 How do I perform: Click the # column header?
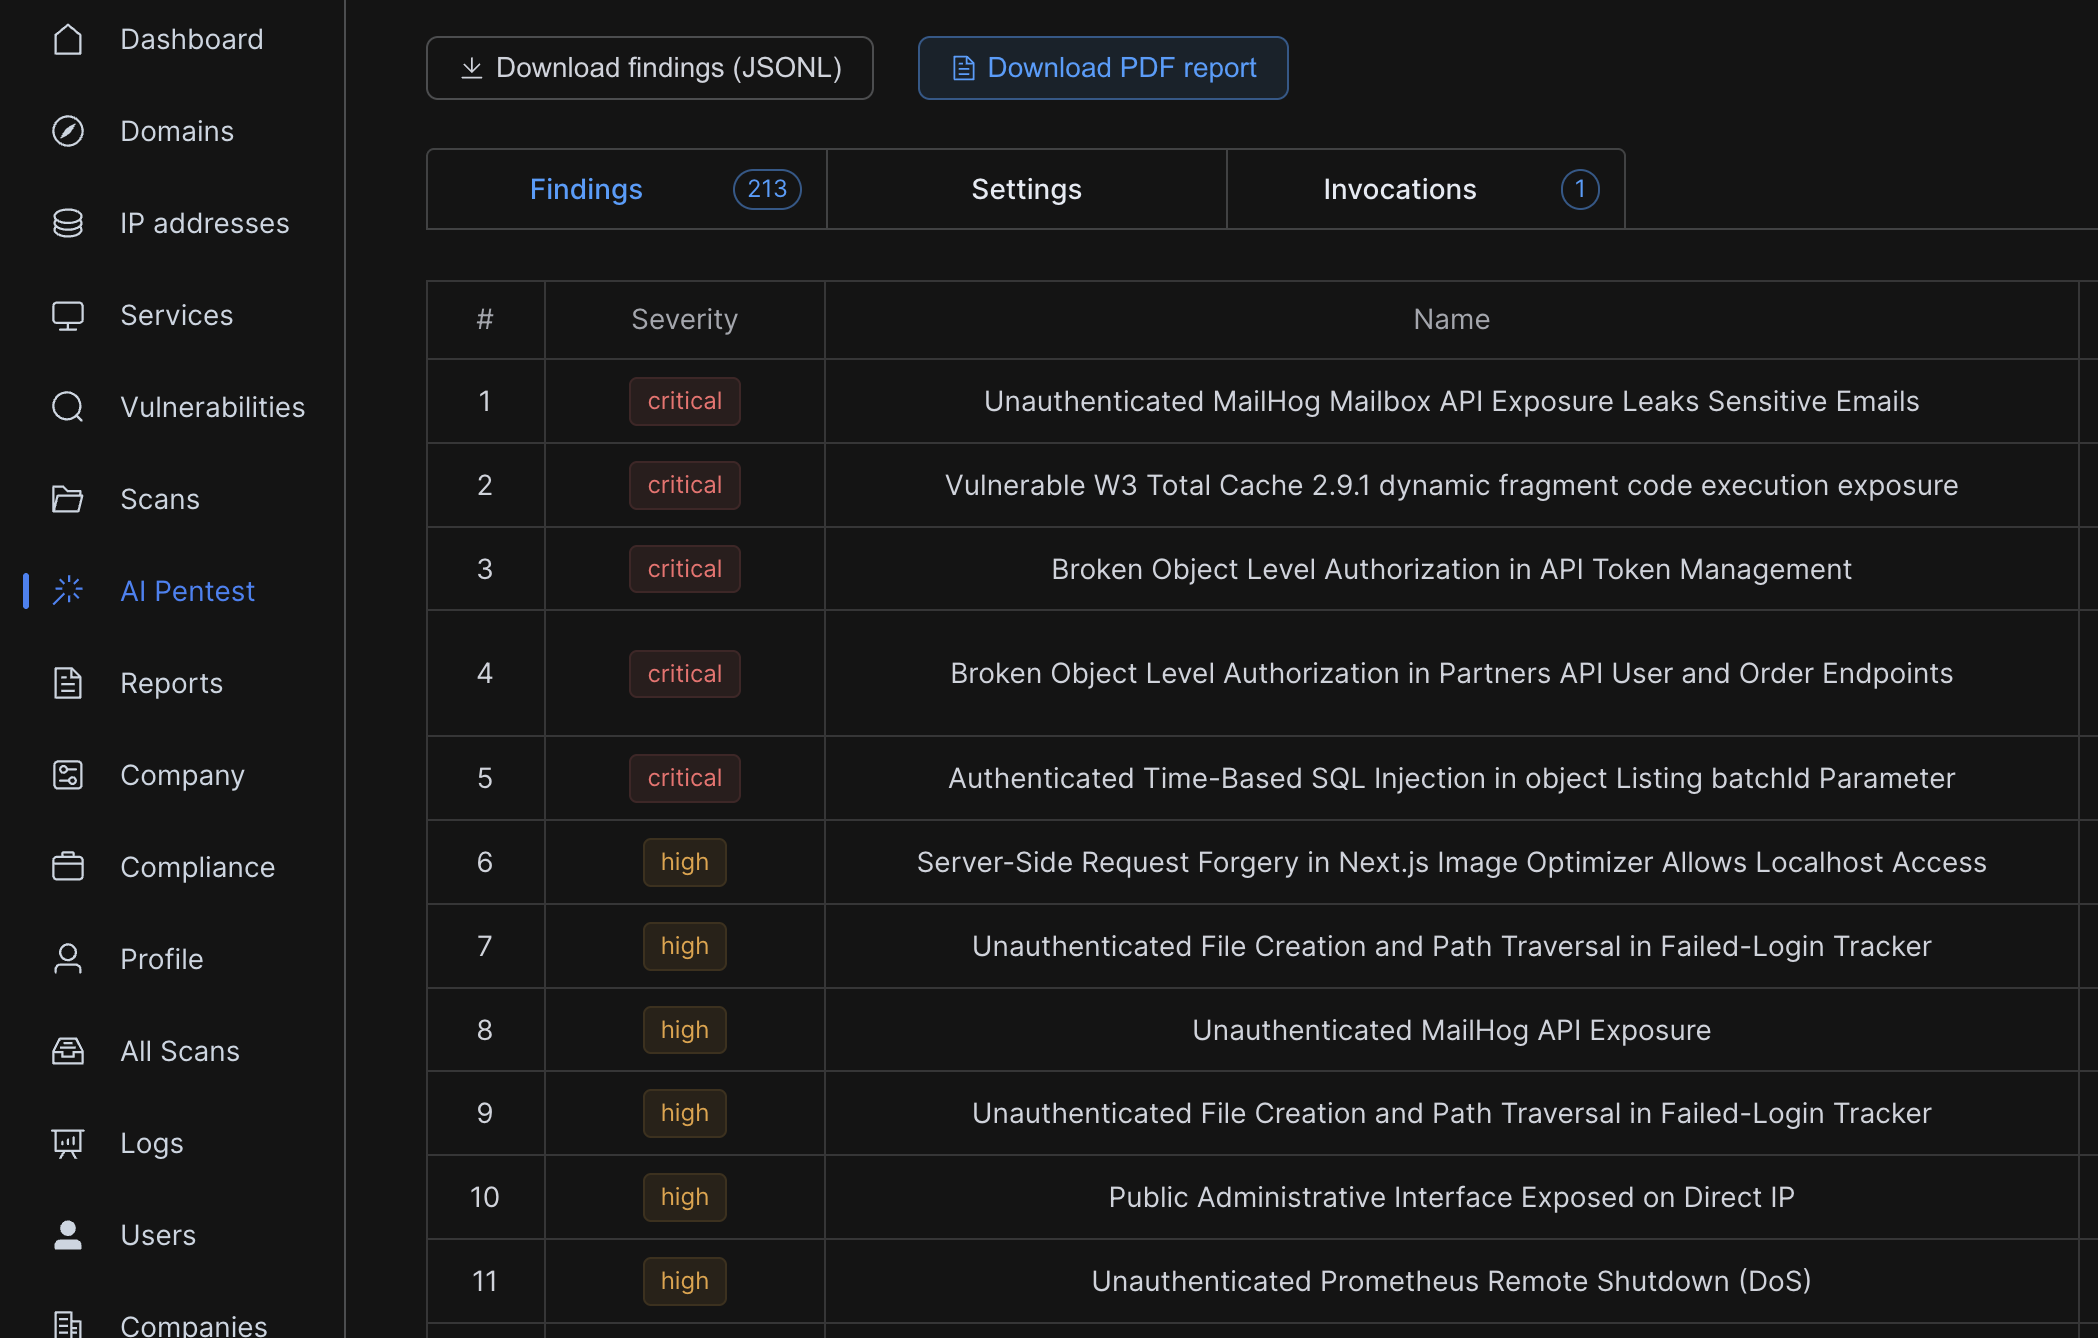[485, 319]
